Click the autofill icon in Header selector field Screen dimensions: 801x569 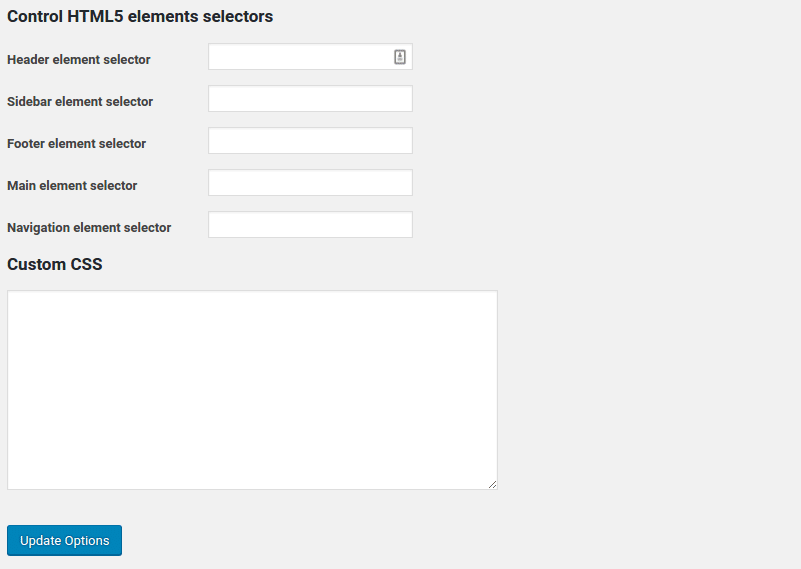coord(400,57)
